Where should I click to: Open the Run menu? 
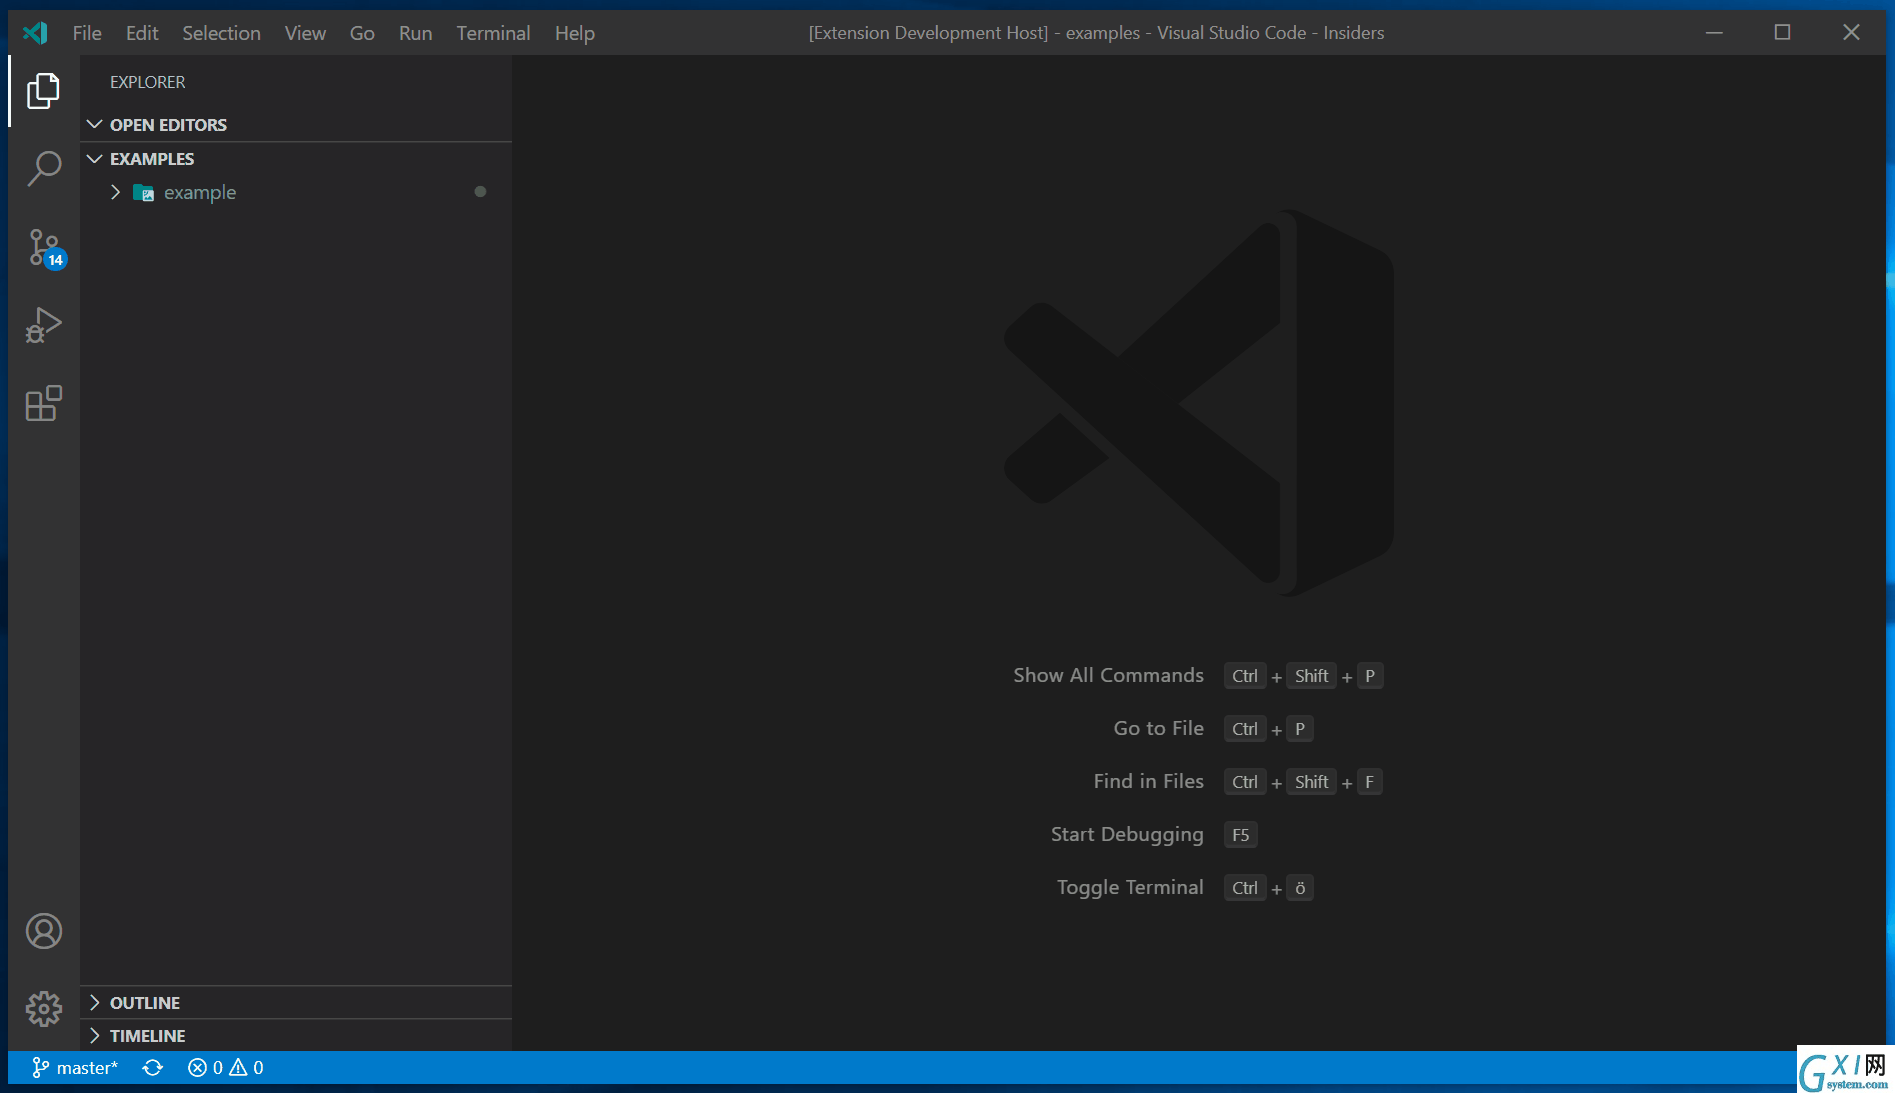tap(415, 33)
